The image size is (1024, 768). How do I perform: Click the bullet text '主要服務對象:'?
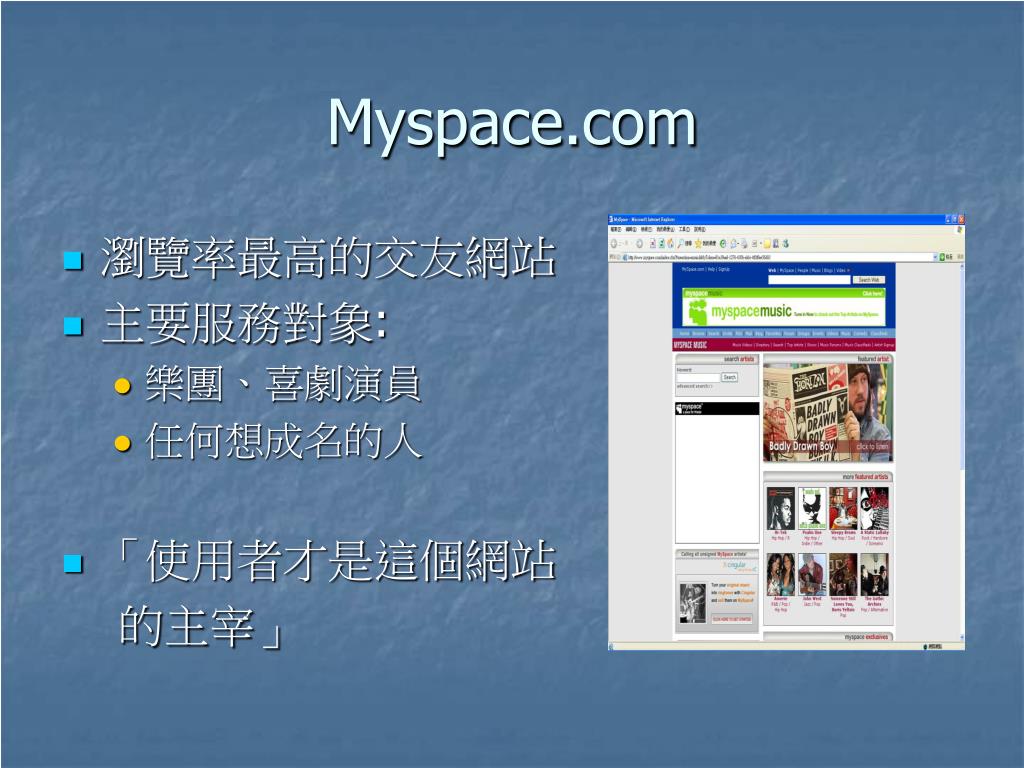[245, 324]
